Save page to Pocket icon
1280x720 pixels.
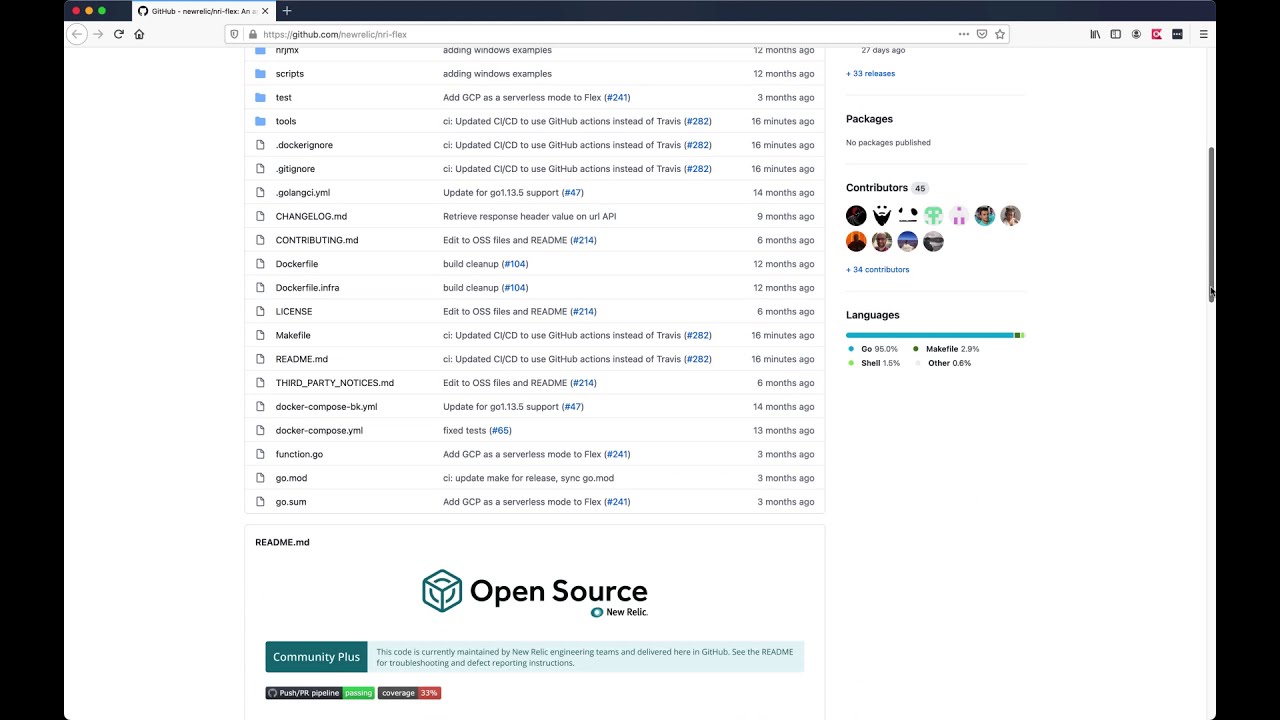tap(982, 34)
